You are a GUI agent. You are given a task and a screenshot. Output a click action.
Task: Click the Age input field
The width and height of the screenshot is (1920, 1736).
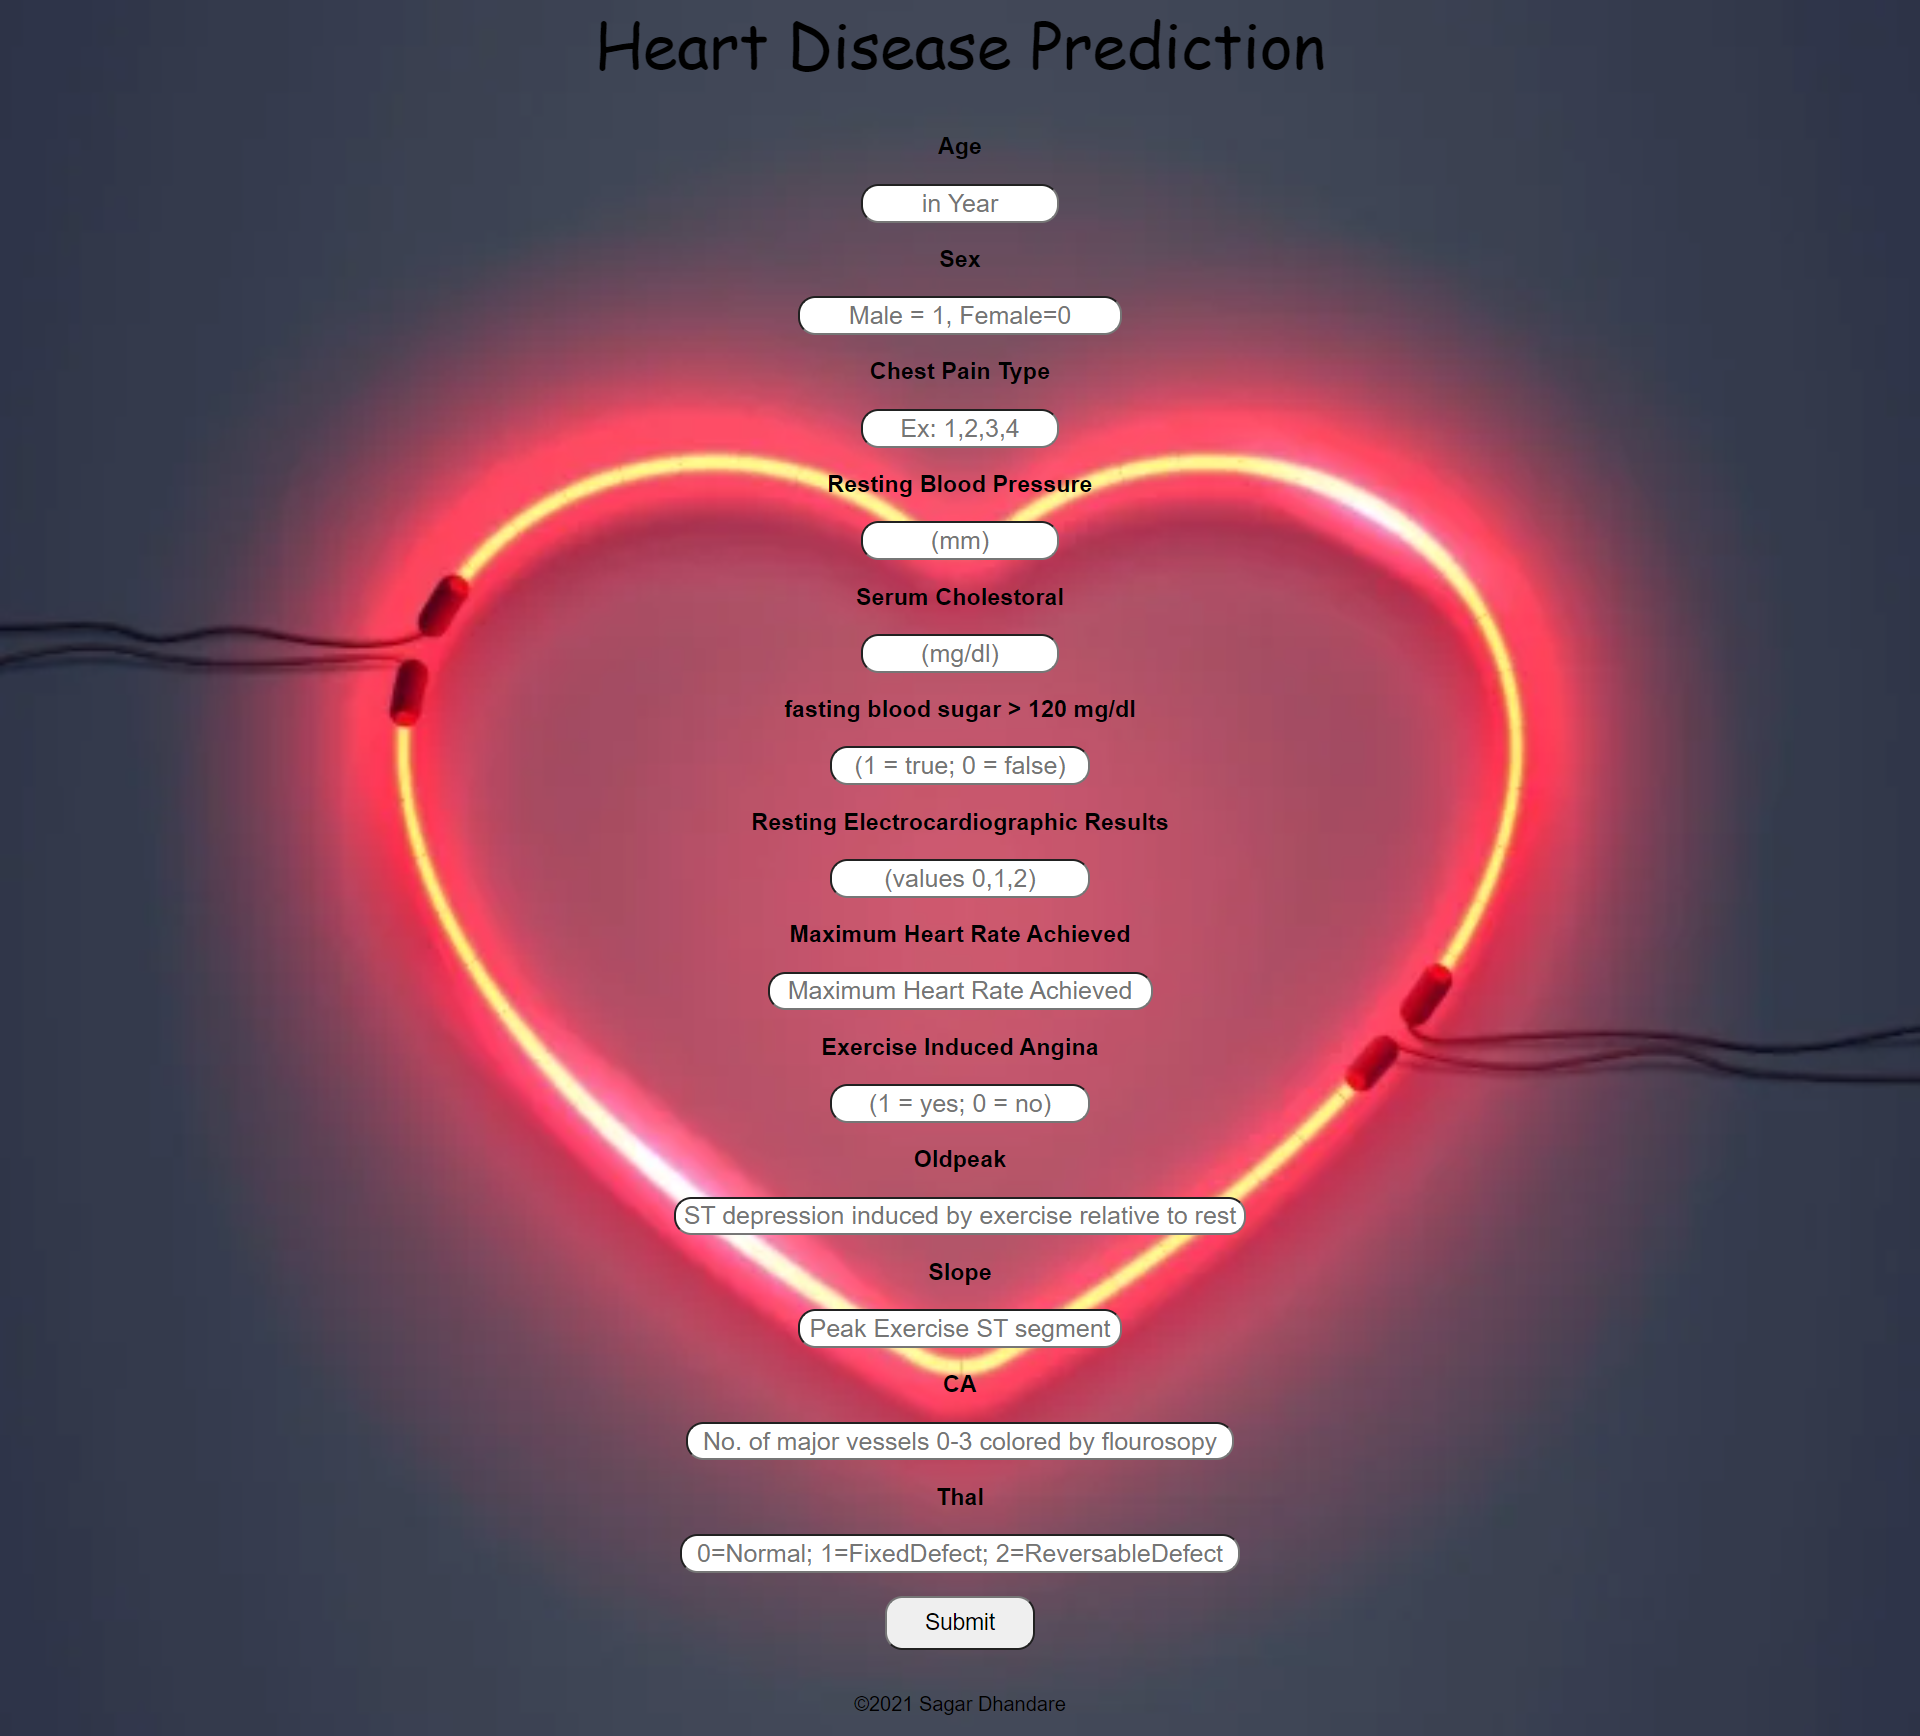click(958, 204)
